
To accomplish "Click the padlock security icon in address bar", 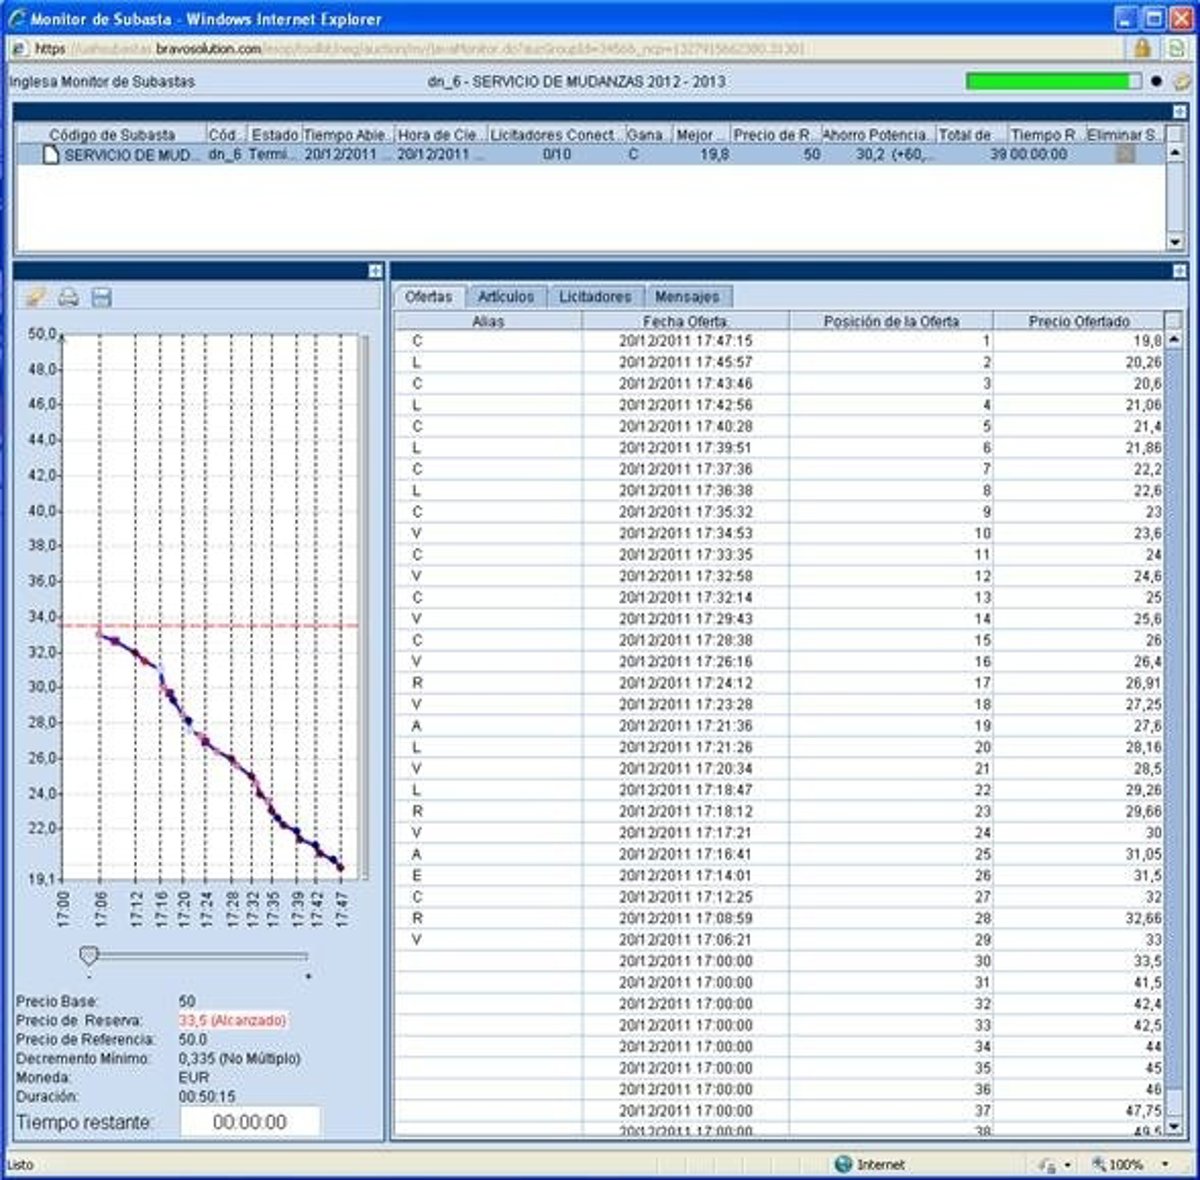I will [1142, 48].
